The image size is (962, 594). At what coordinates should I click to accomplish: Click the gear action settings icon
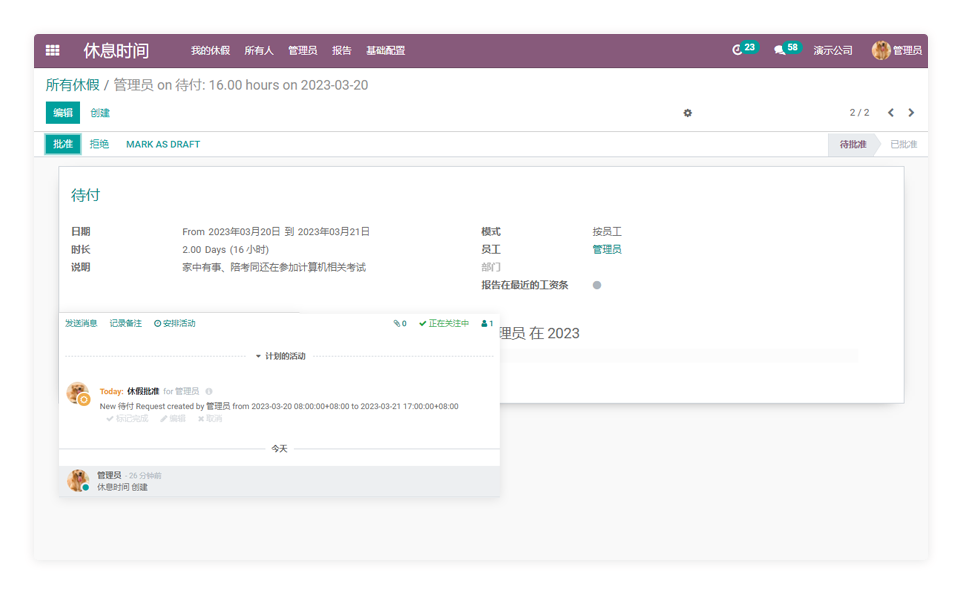coord(687,113)
